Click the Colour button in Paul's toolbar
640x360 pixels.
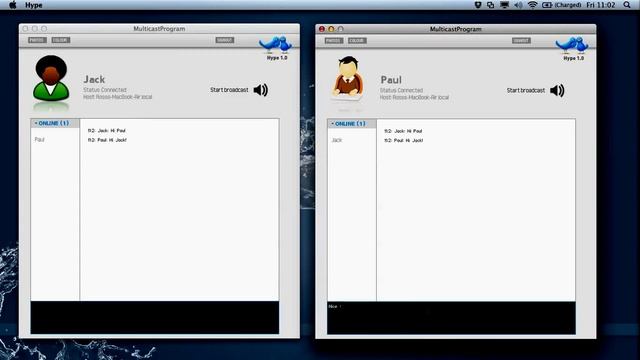357,40
